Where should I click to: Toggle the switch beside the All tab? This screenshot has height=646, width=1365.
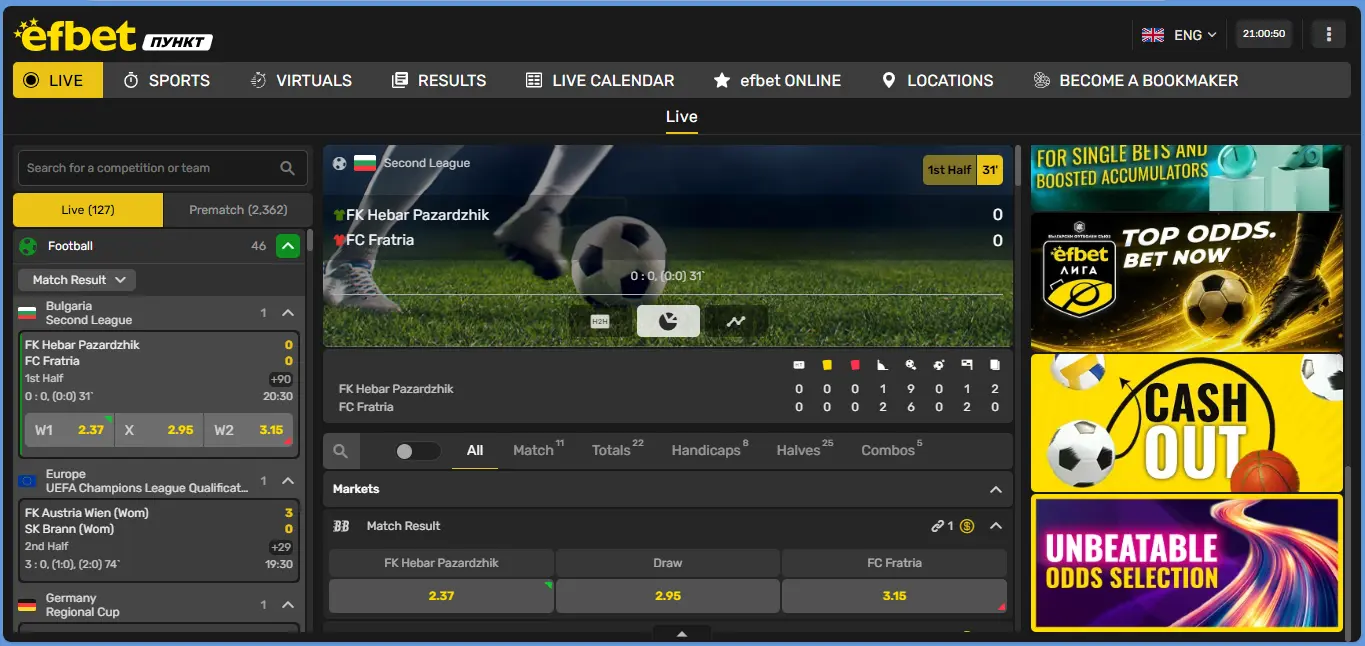[418, 451]
